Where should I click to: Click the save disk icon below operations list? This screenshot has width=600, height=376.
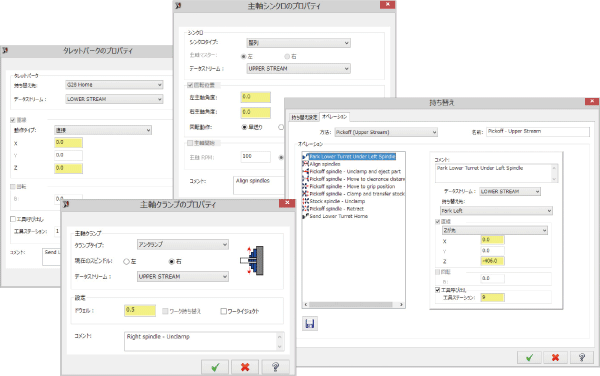coord(310,324)
